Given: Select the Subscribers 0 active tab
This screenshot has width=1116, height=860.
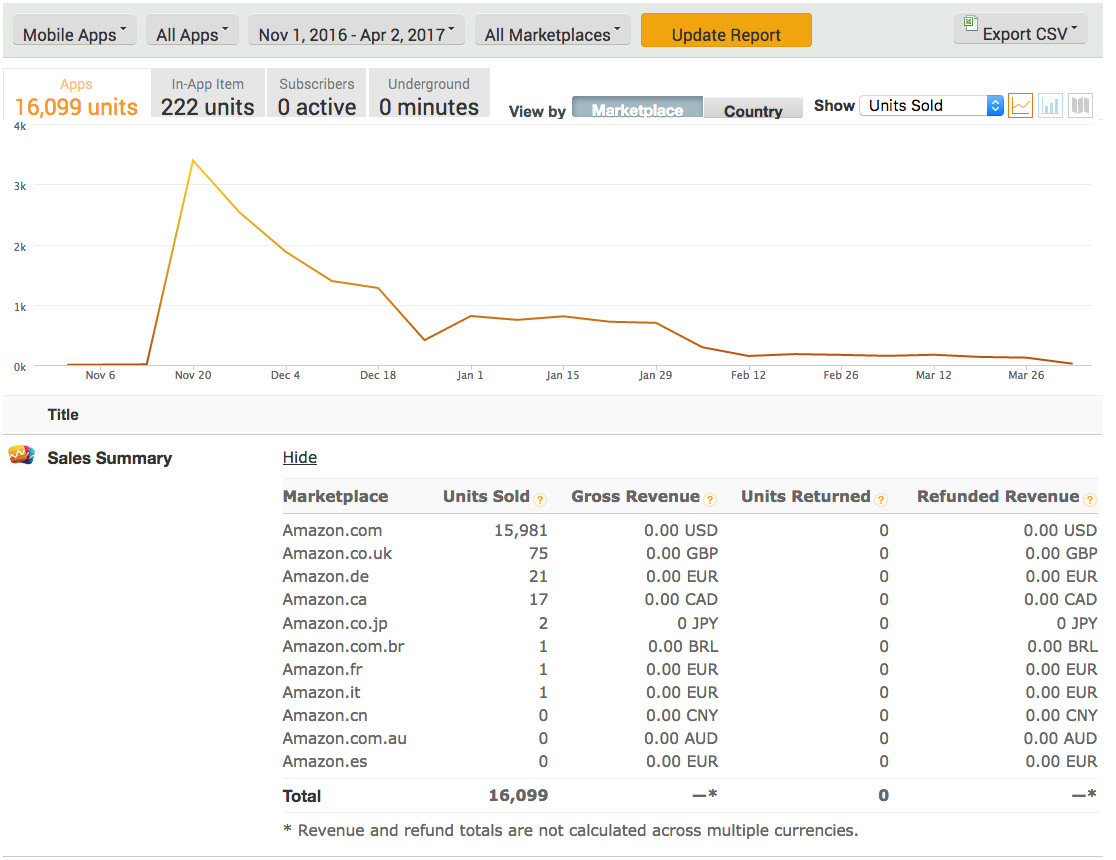Looking at the screenshot, I should pos(317,95).
